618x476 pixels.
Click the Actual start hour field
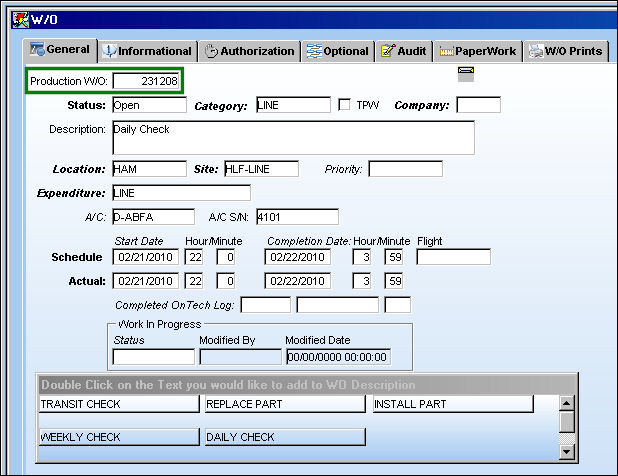(194, 281)
